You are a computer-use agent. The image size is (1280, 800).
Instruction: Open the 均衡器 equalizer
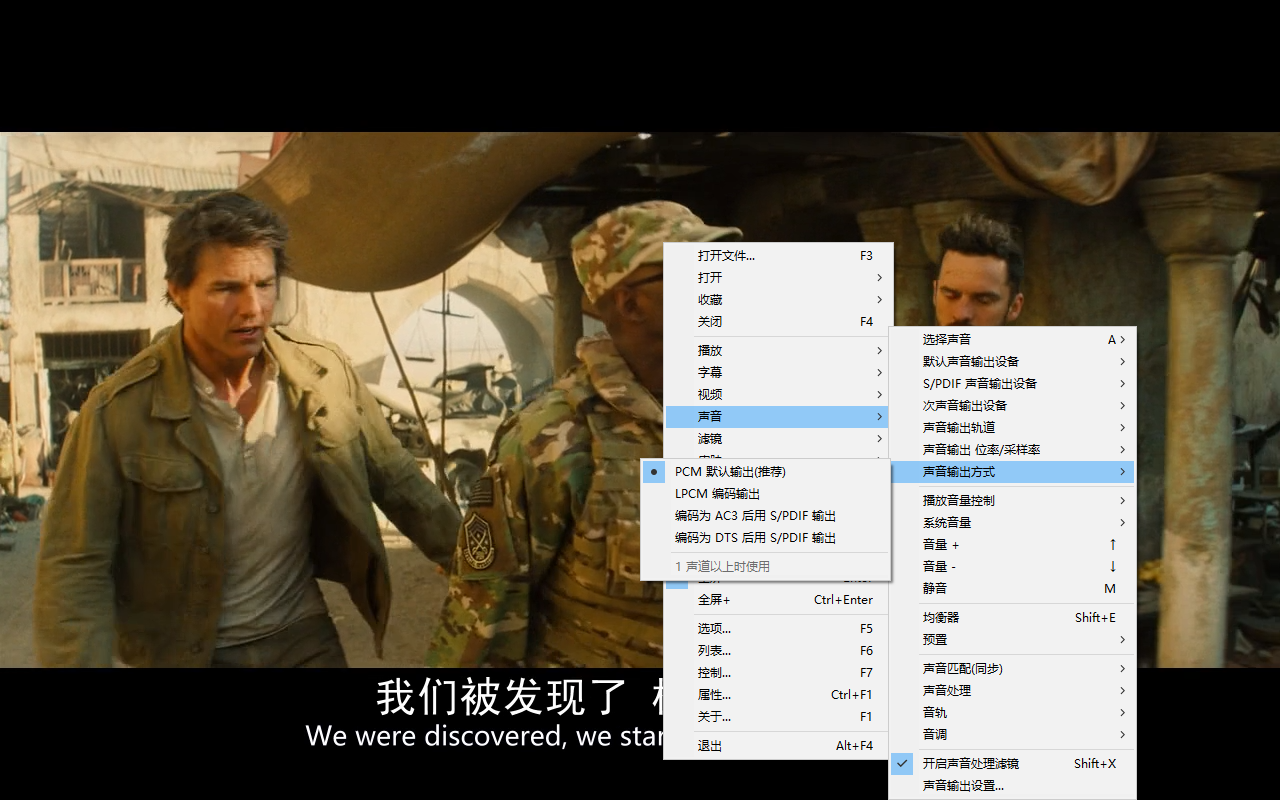[940, 617]
